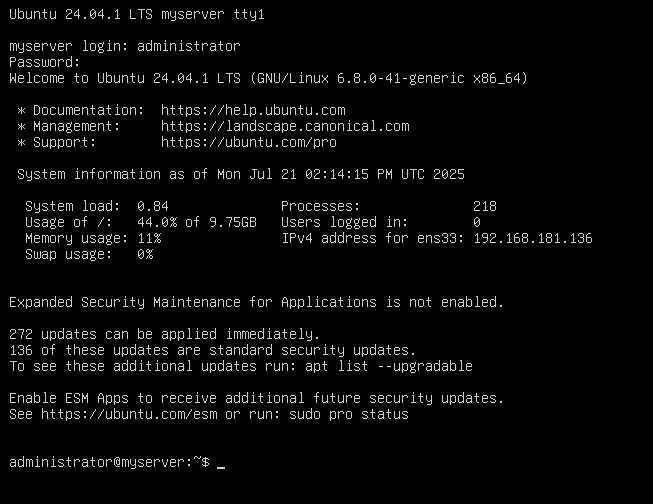Click the system information timestamp line

[241, 174]
